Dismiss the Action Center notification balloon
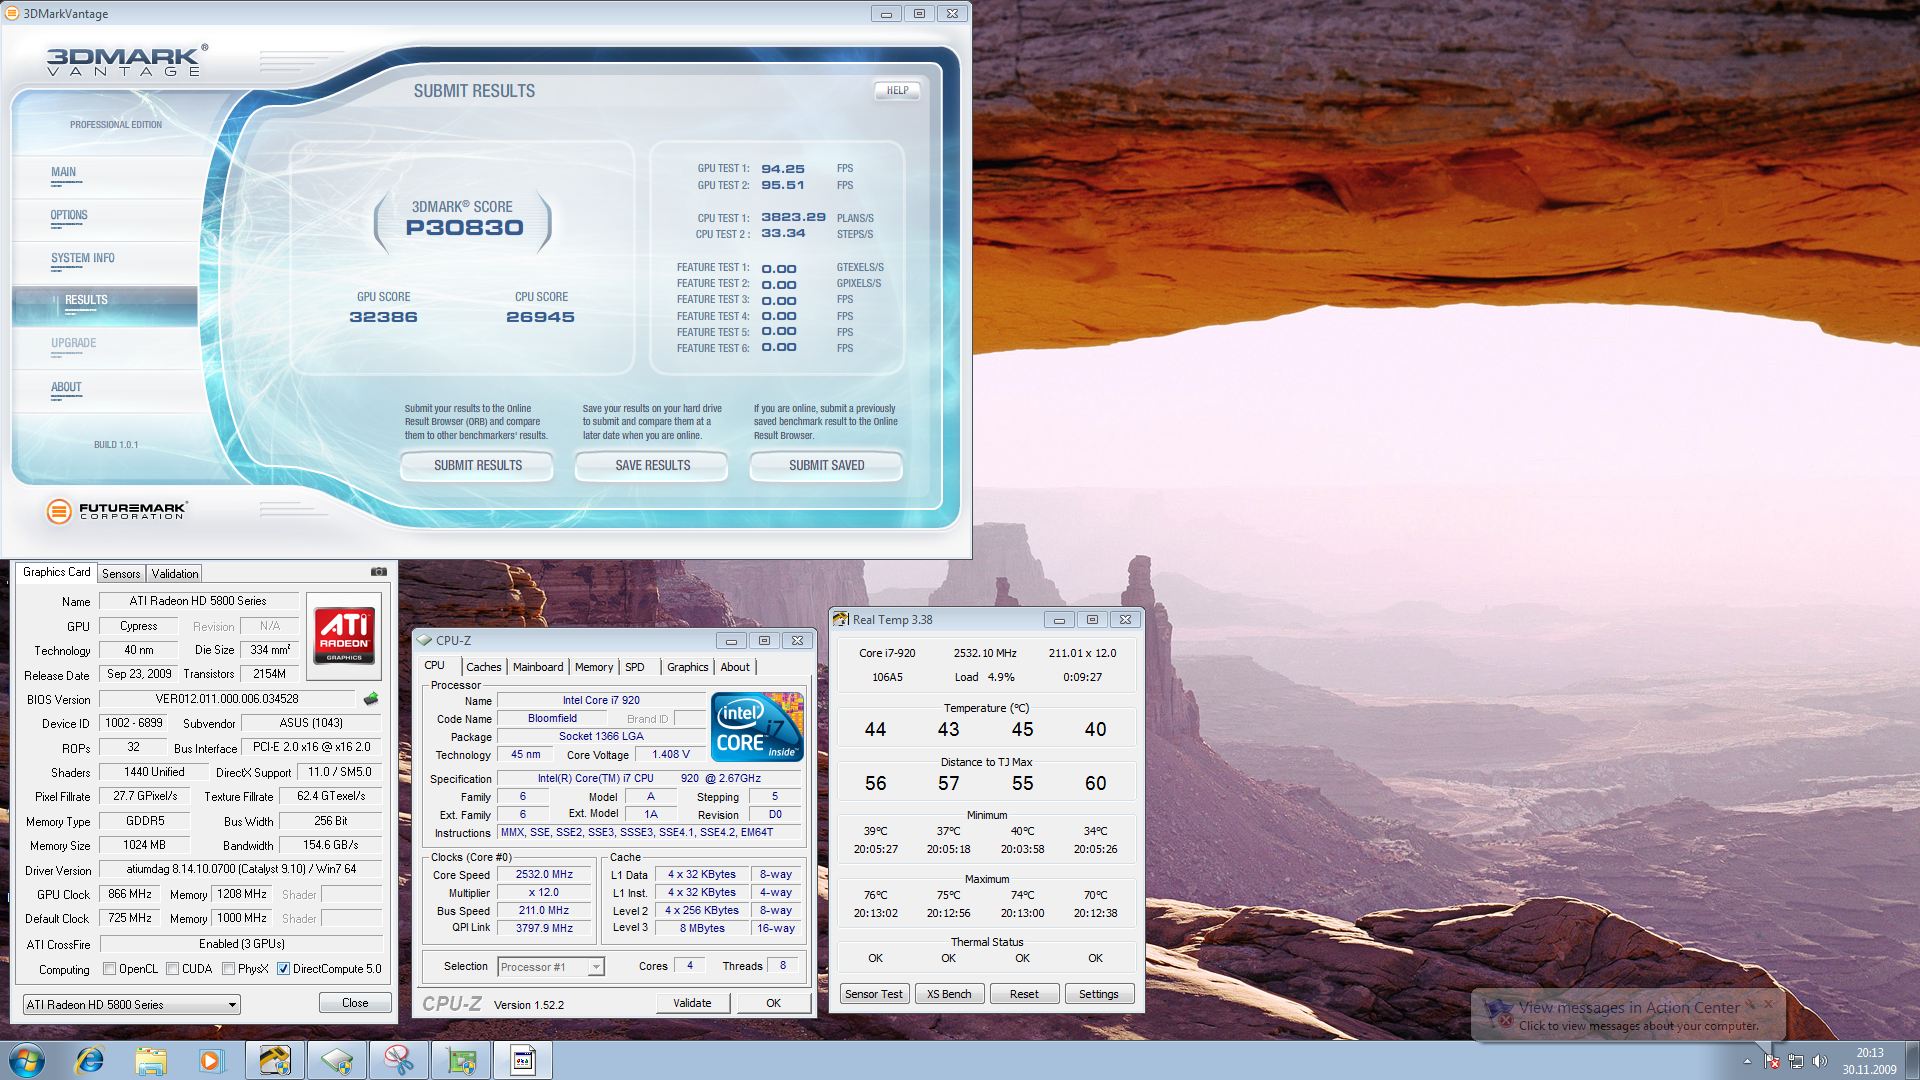The height and width of the screenshot is (1080, 1920). [1768, 1003]
